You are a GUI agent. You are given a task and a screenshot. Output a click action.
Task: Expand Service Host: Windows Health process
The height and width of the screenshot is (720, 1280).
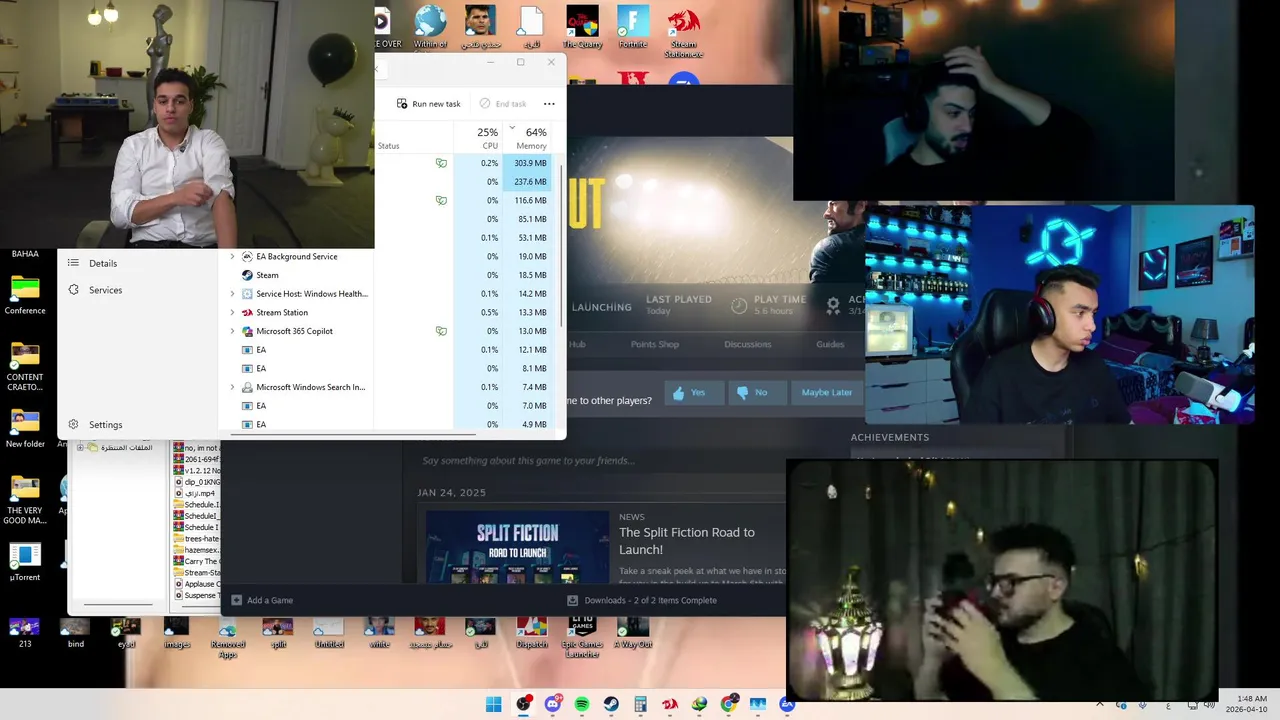tap(233, 294)
